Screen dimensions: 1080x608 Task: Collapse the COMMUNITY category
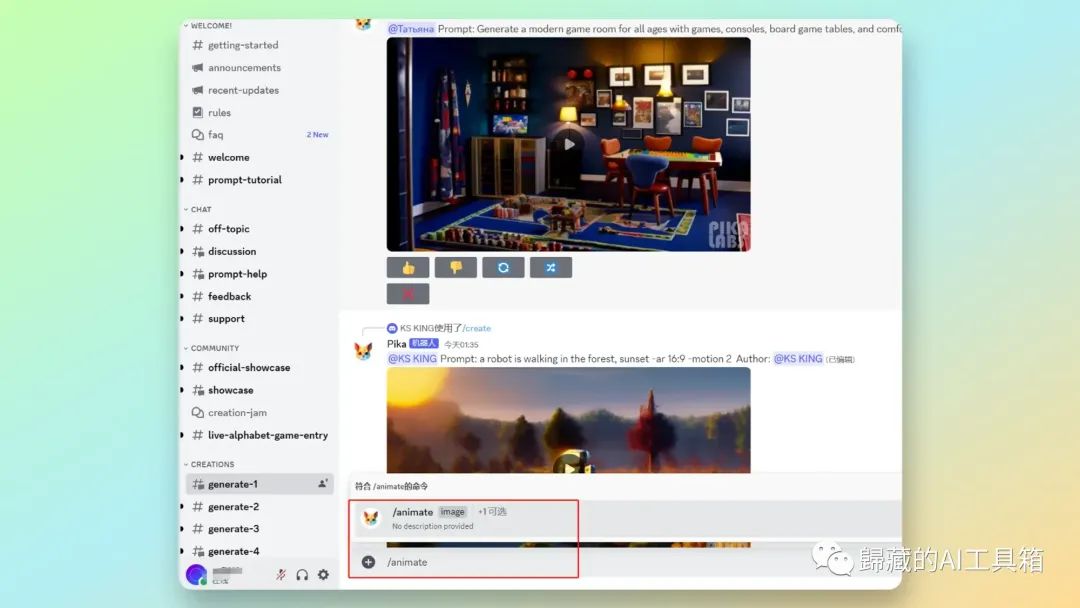click(x=214, y=348)
